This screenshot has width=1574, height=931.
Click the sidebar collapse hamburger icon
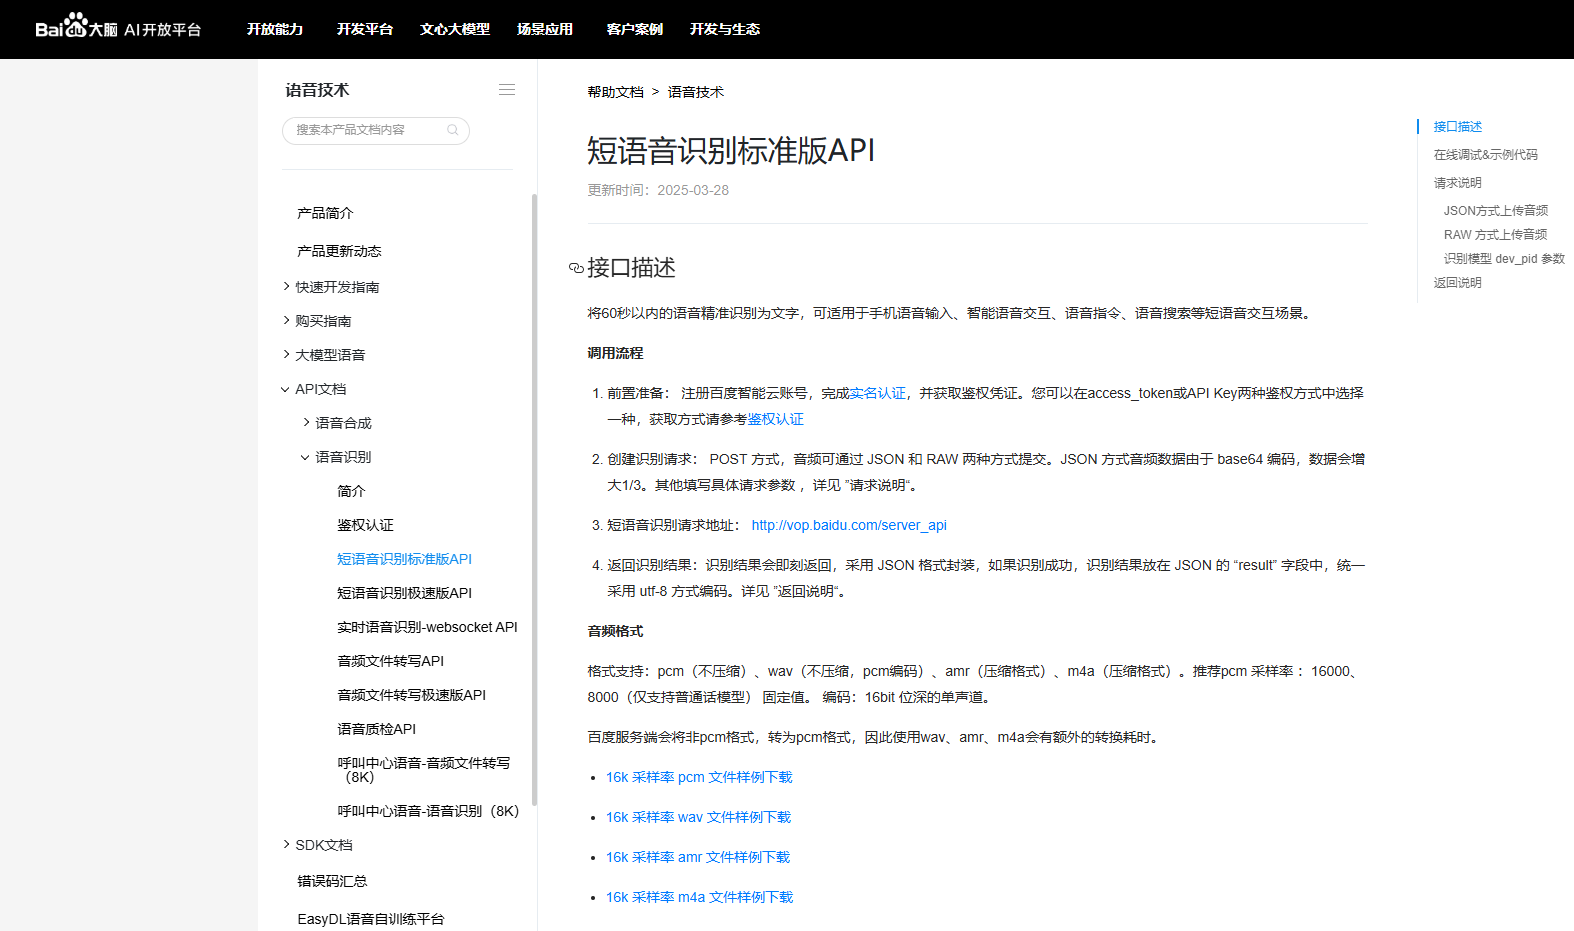point(507,90)
